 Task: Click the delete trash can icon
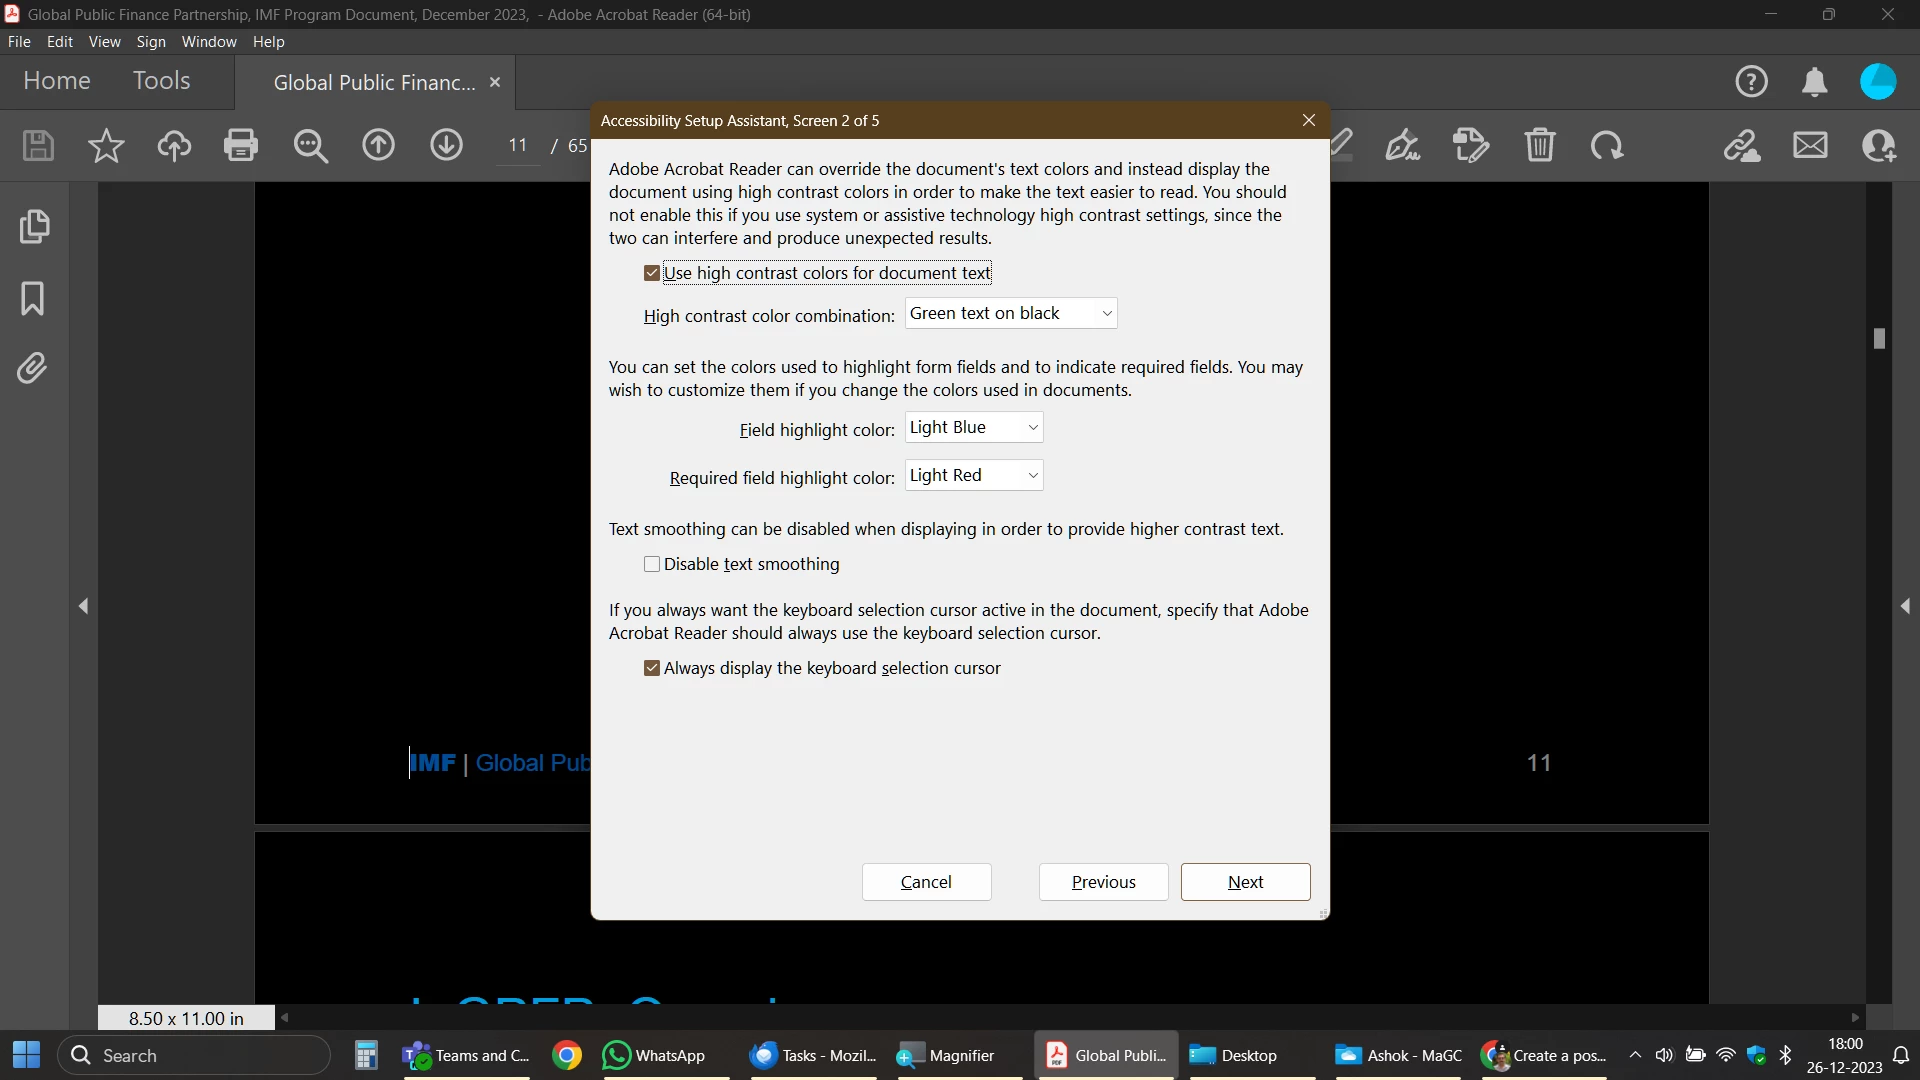(x=1540, y=146)
